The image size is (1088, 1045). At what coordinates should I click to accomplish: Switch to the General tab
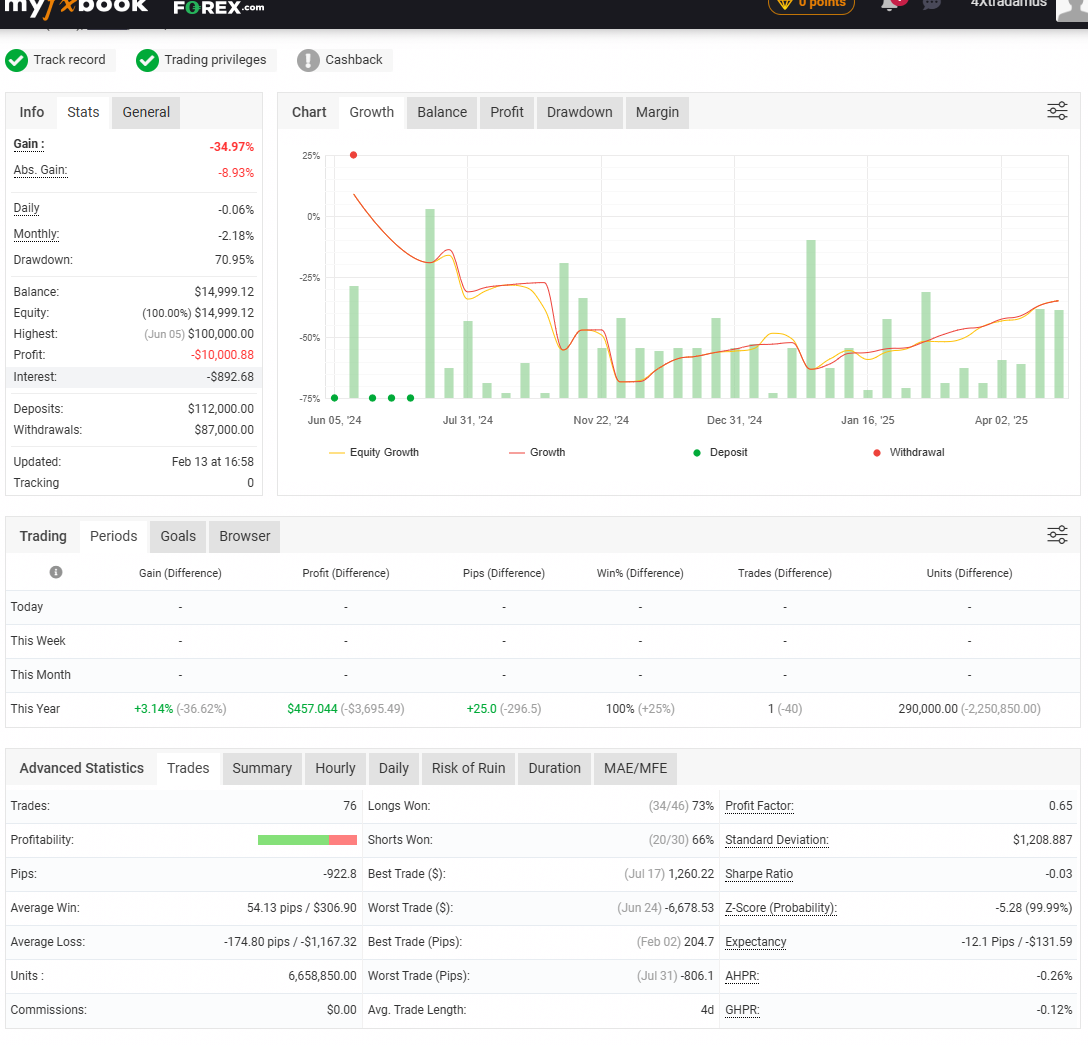pos(146,112)
